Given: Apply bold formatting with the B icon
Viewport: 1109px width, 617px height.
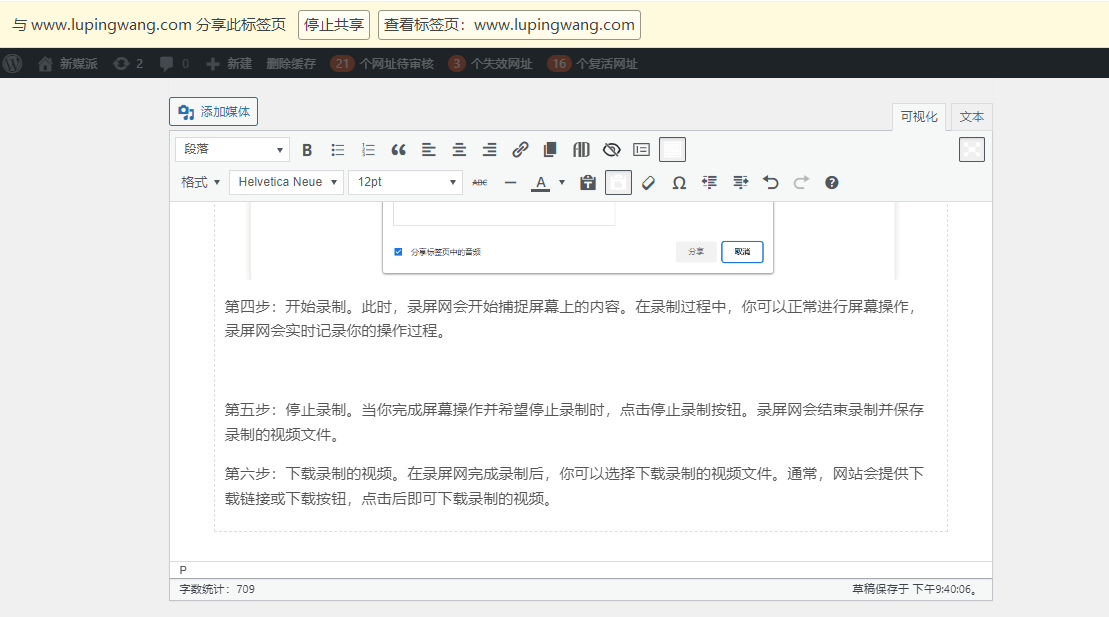Looking at the screenshot, I should tap(307, 149).
